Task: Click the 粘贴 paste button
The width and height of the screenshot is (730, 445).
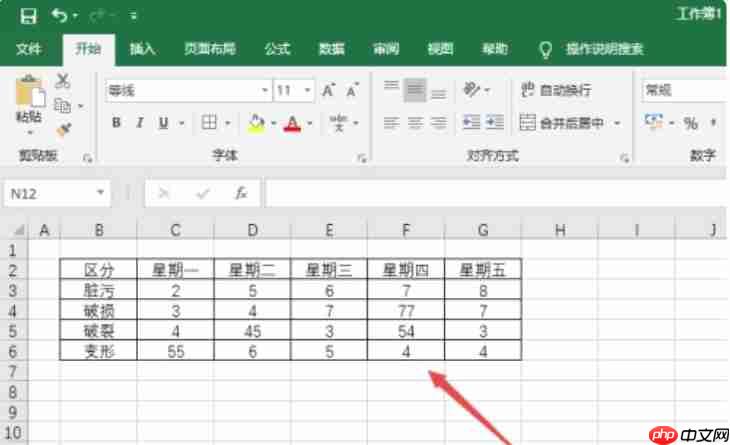Action: [29, 99]
